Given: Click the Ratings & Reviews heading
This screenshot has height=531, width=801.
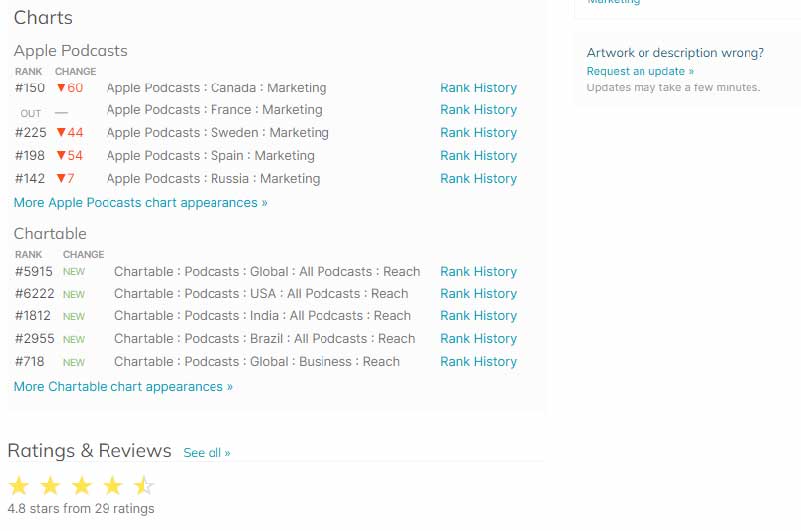Looking at the screenshot, I should (89, 451).
